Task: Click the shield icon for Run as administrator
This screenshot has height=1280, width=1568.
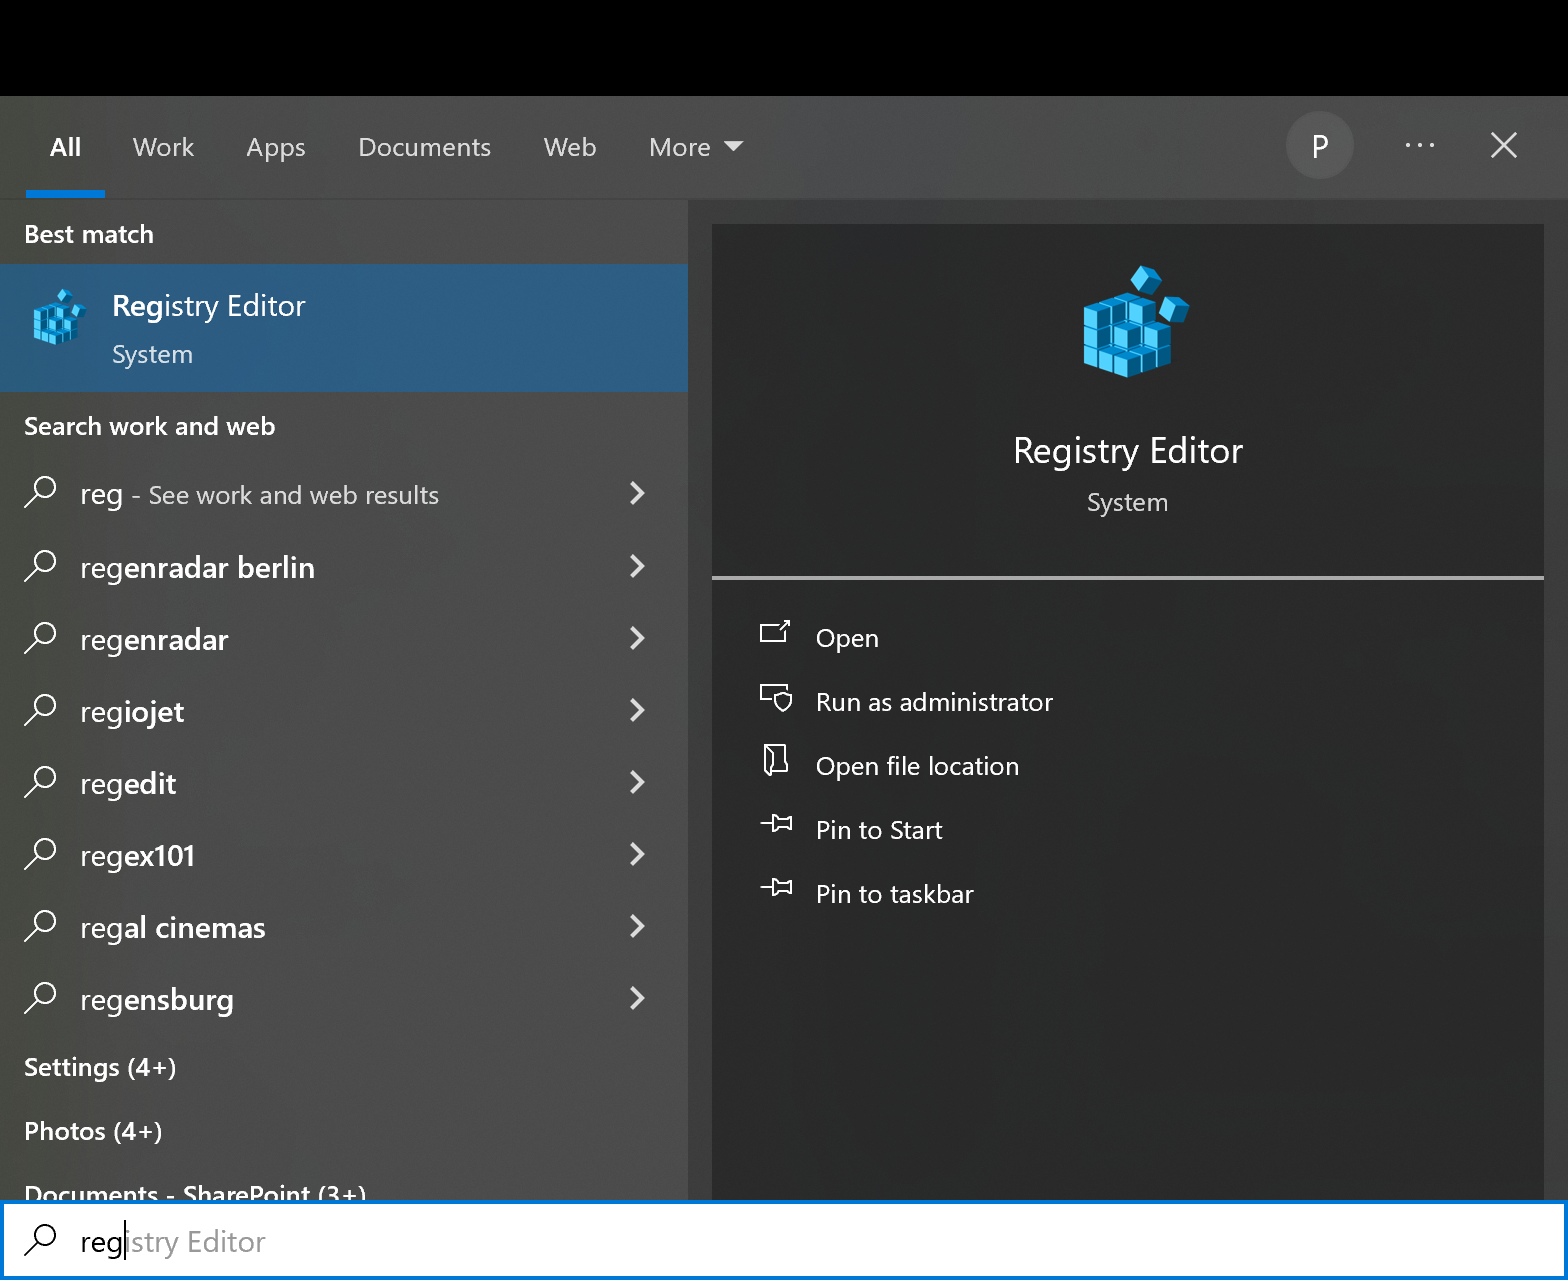Action: pyautogui.click(x=776, y=697)
